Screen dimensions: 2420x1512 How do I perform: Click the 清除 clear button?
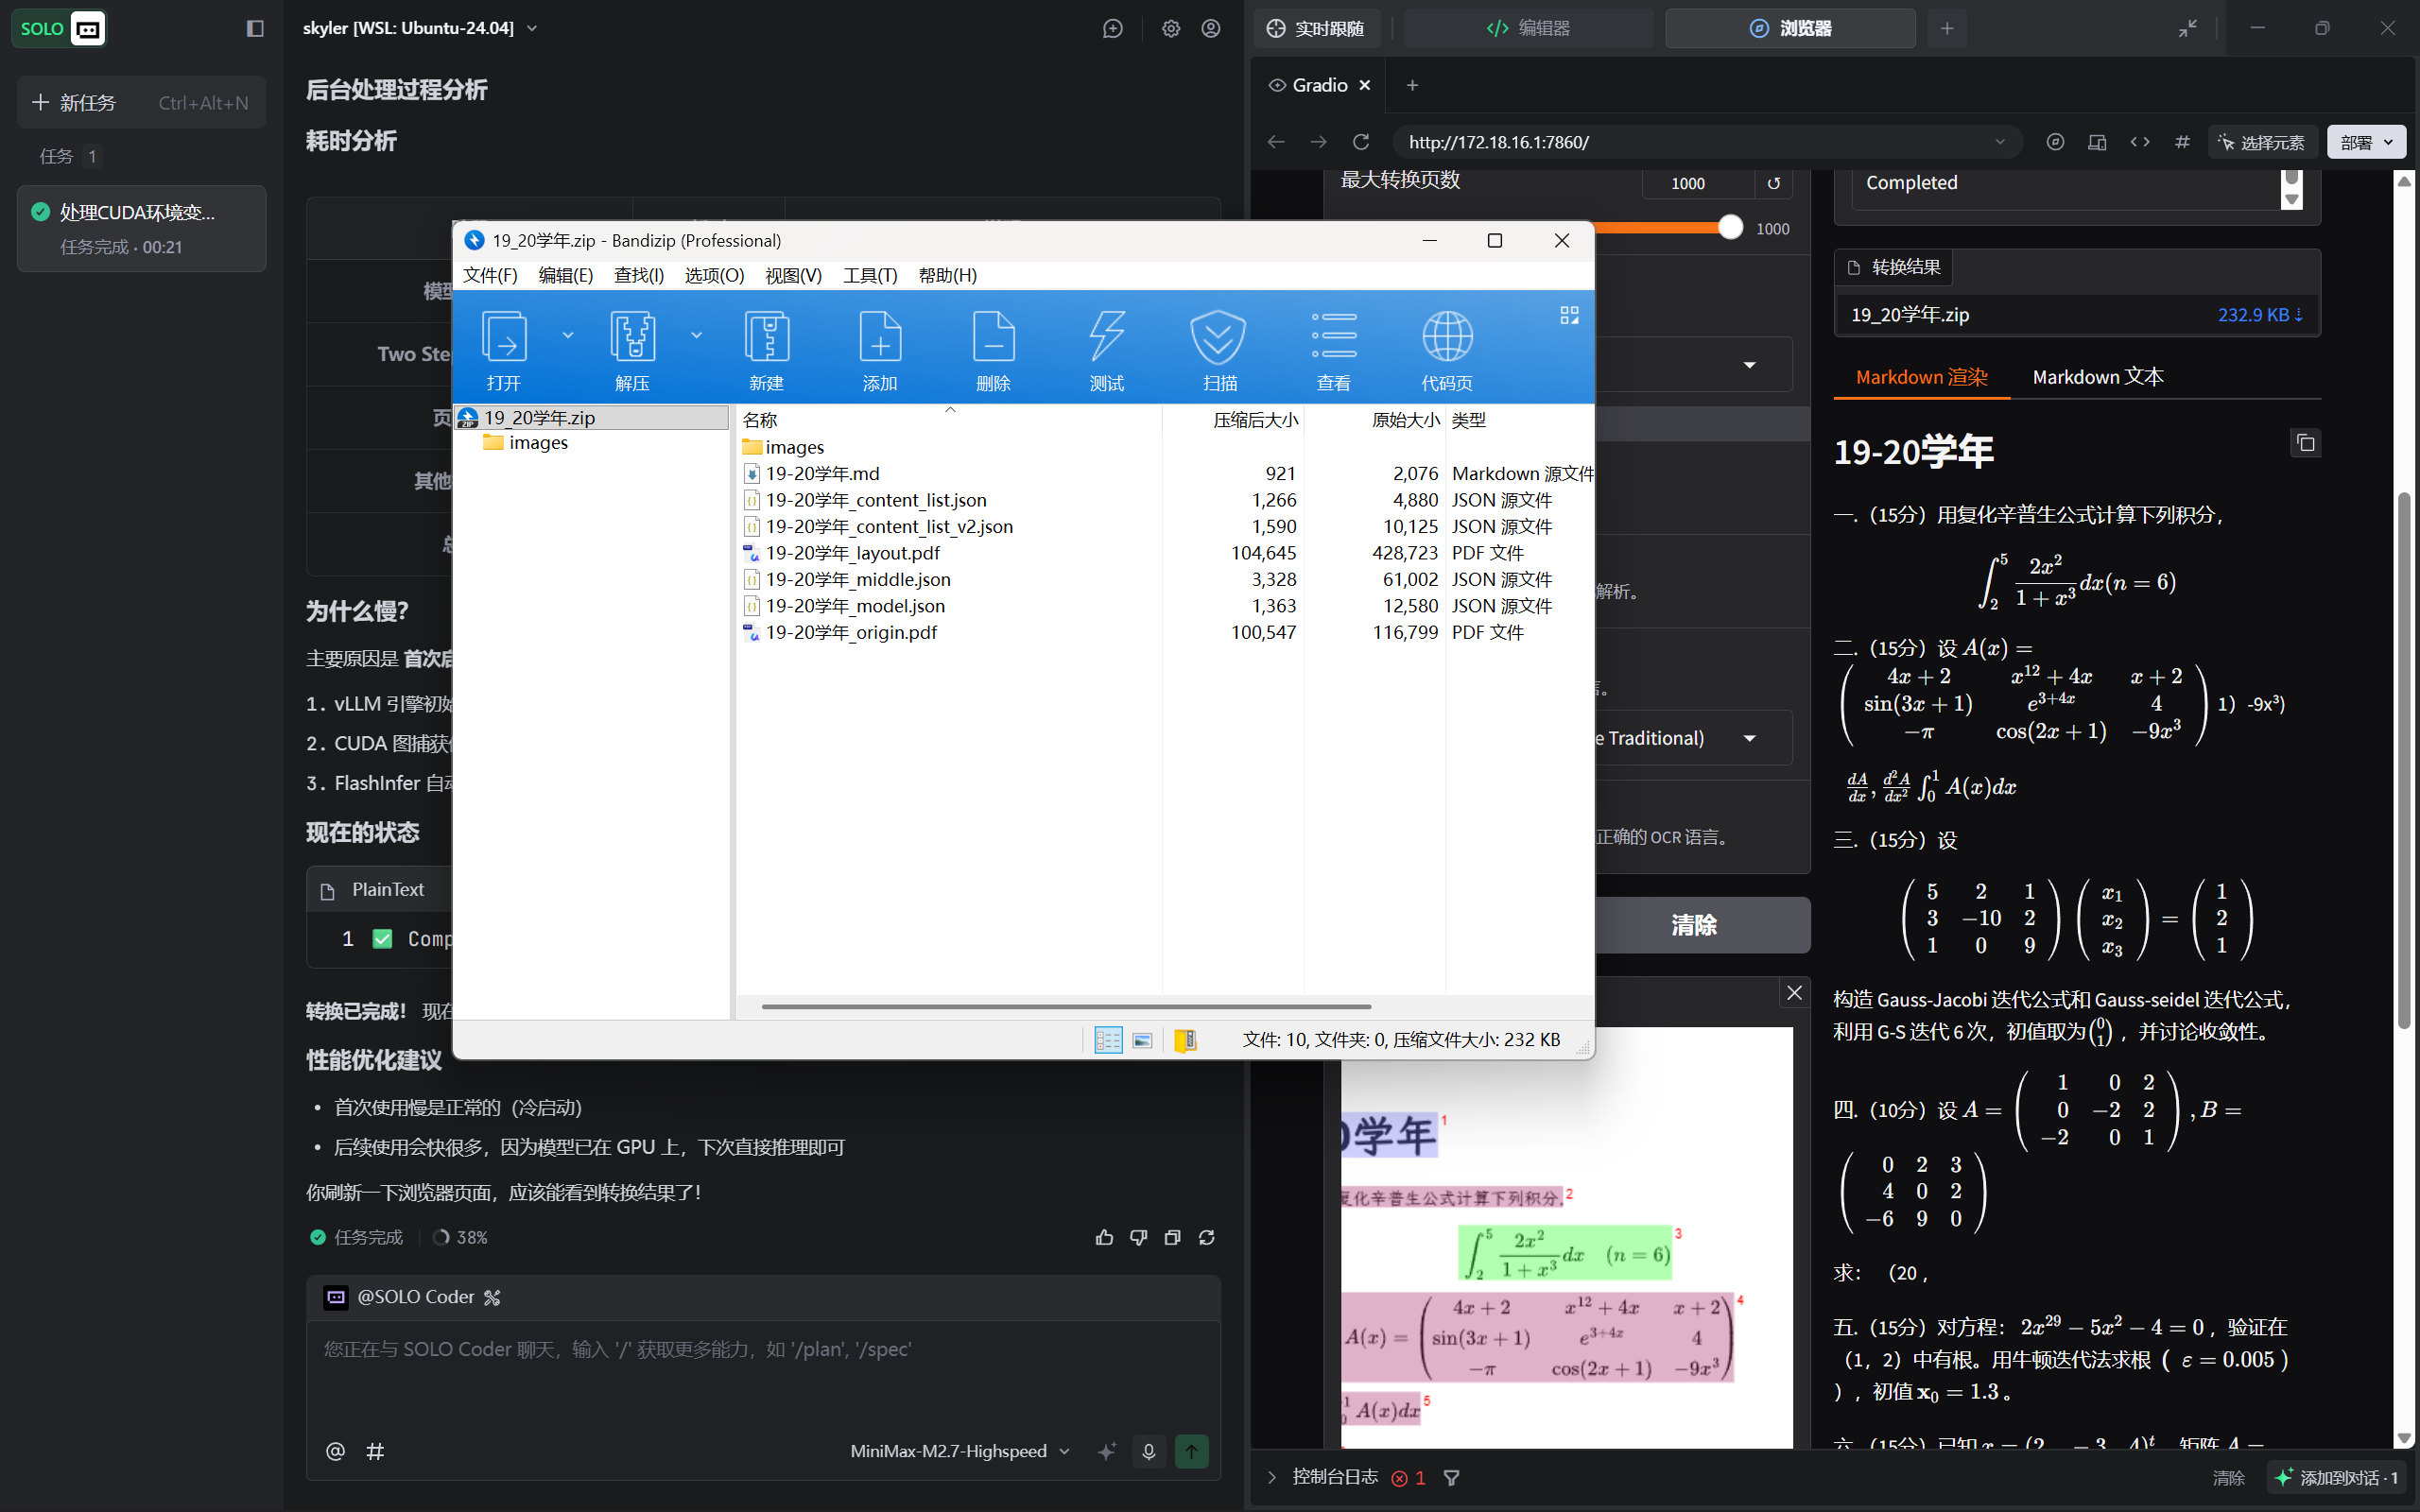(x=1693, y=925)
